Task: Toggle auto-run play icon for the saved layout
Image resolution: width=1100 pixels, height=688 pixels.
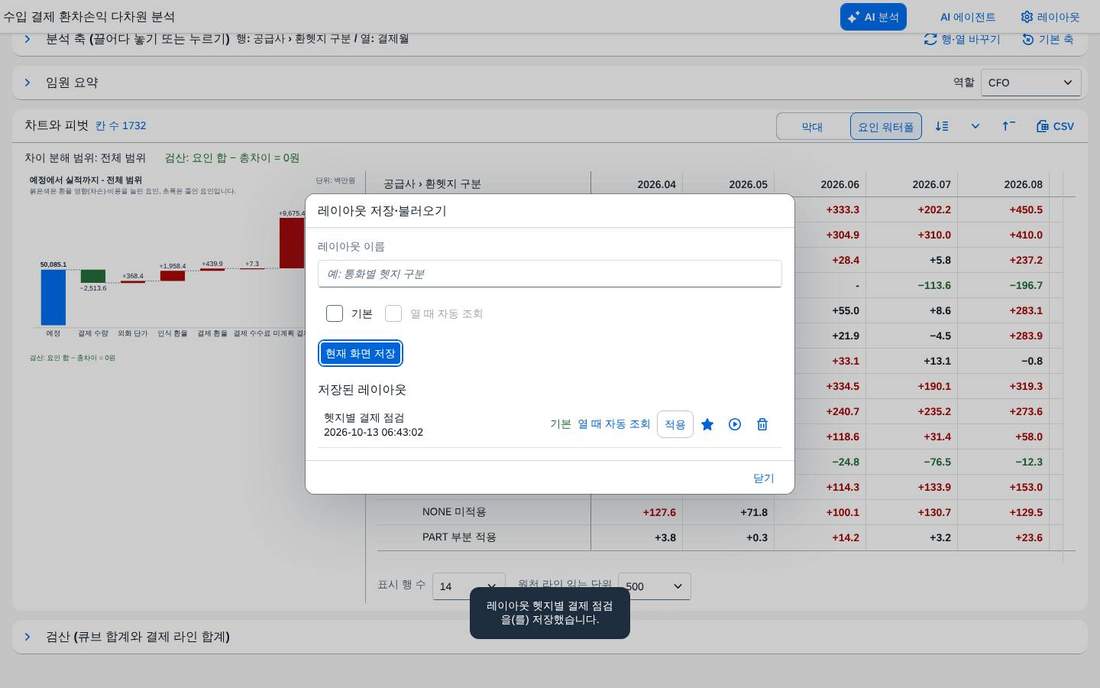Action: 735,424
